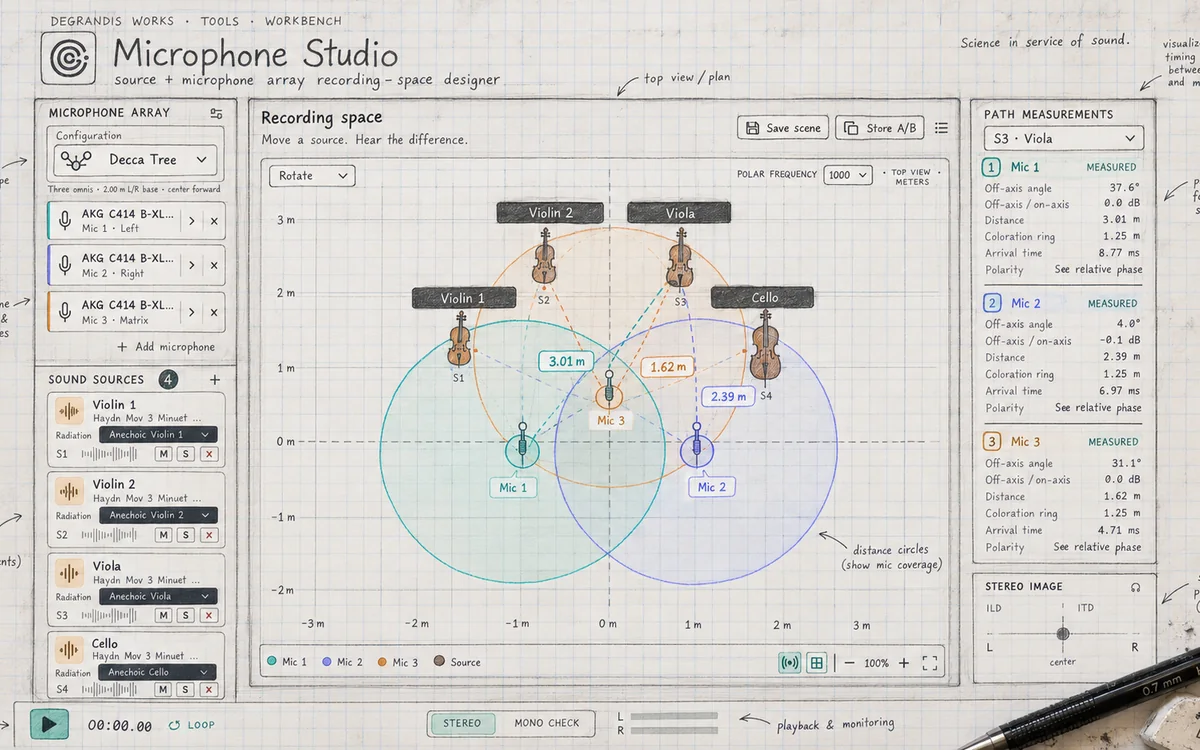The height and width of the screenshot is (750, 1200).
Task: Click the Store A/B button
Action: [x=879, y=128]
